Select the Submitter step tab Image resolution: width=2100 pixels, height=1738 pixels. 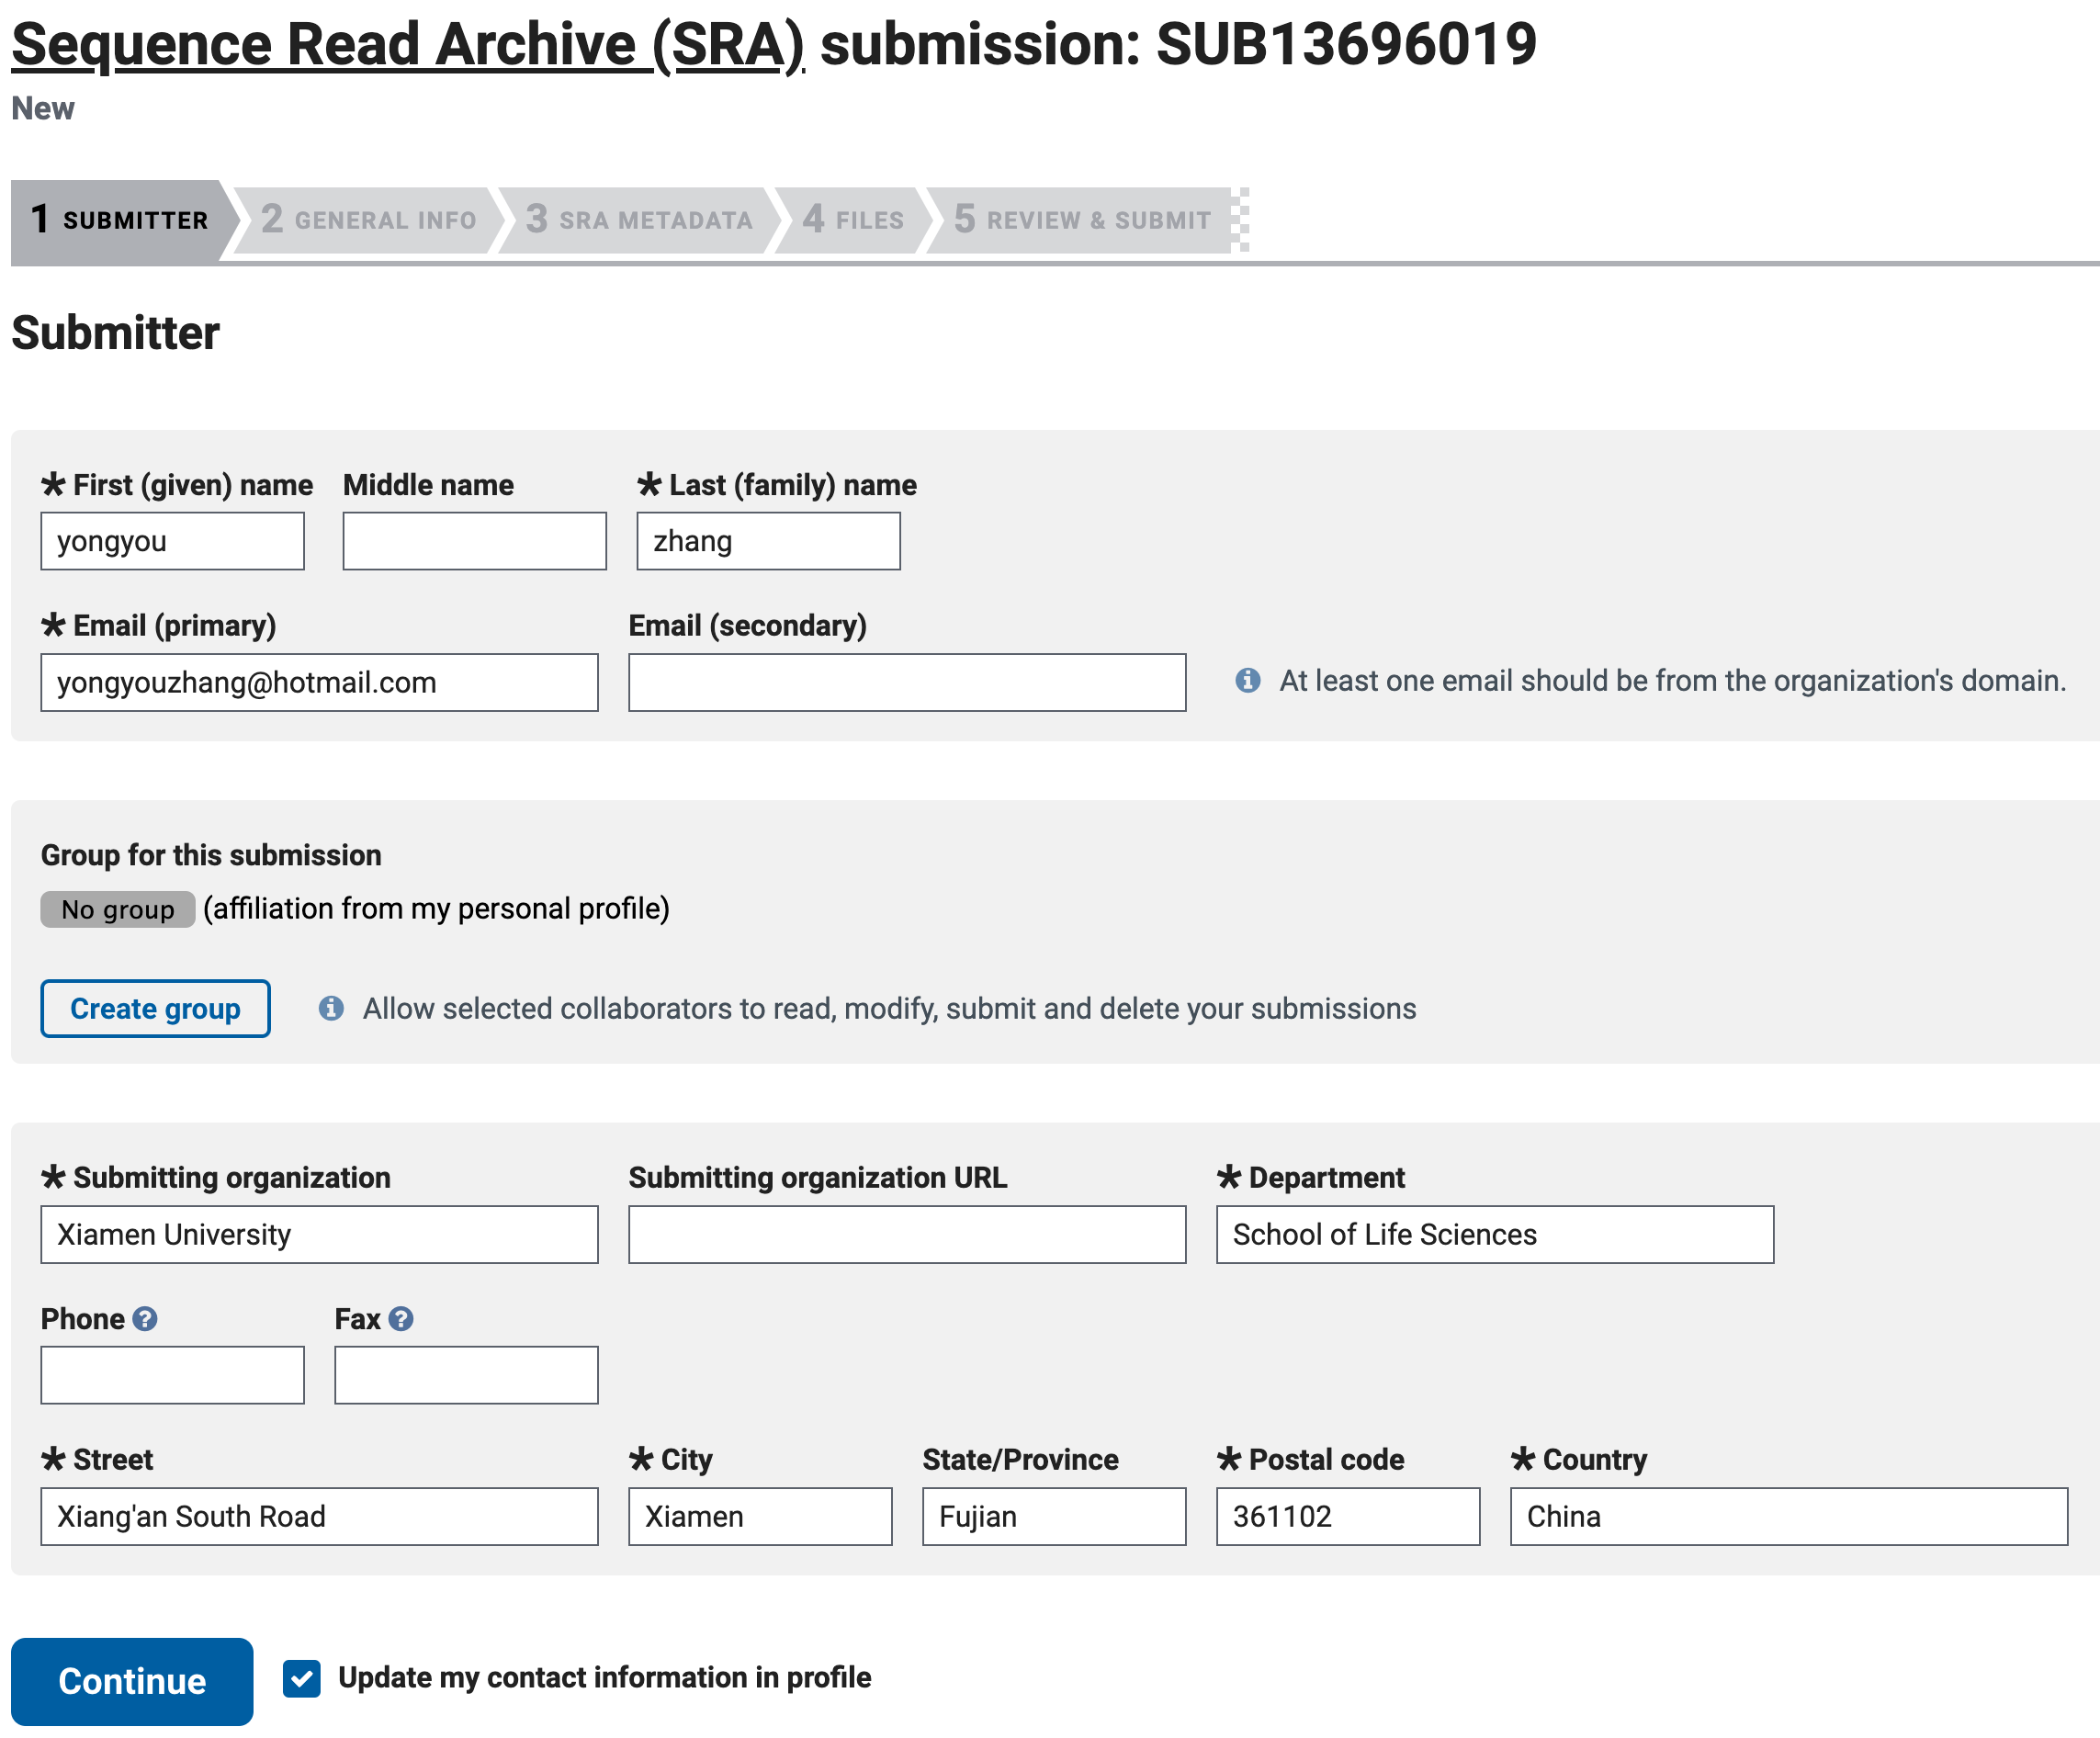(x=120, y=220)
